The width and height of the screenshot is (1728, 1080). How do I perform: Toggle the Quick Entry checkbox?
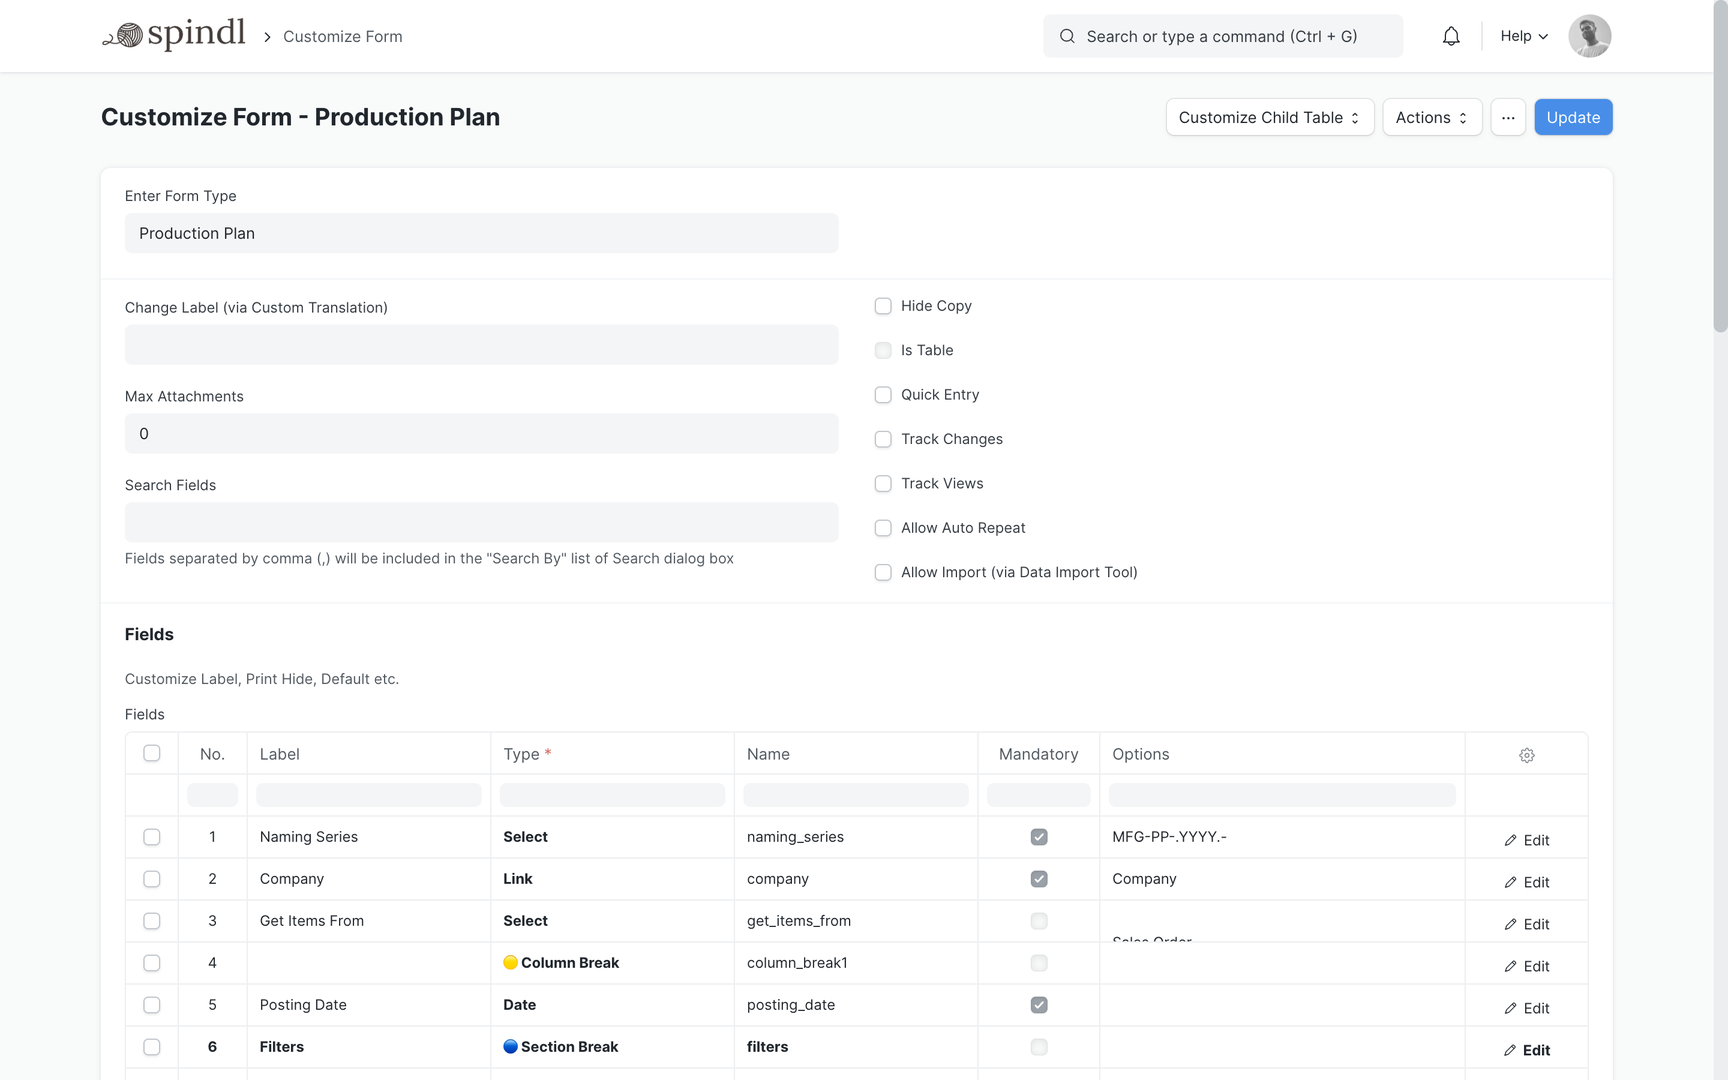tap(883, 395)
